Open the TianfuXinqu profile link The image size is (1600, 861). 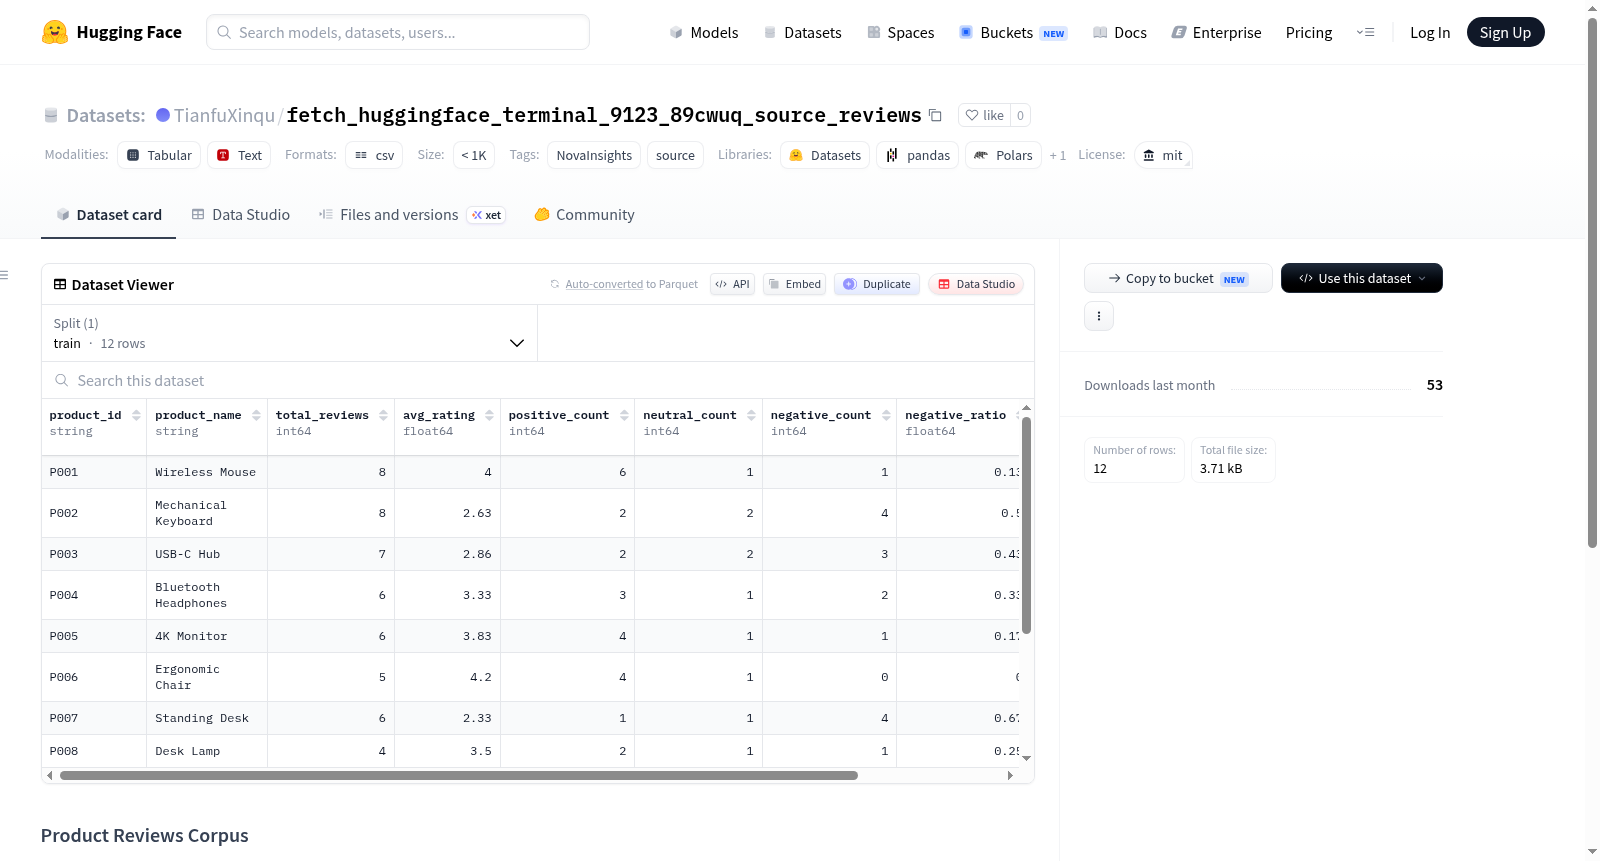coord(224,115)
